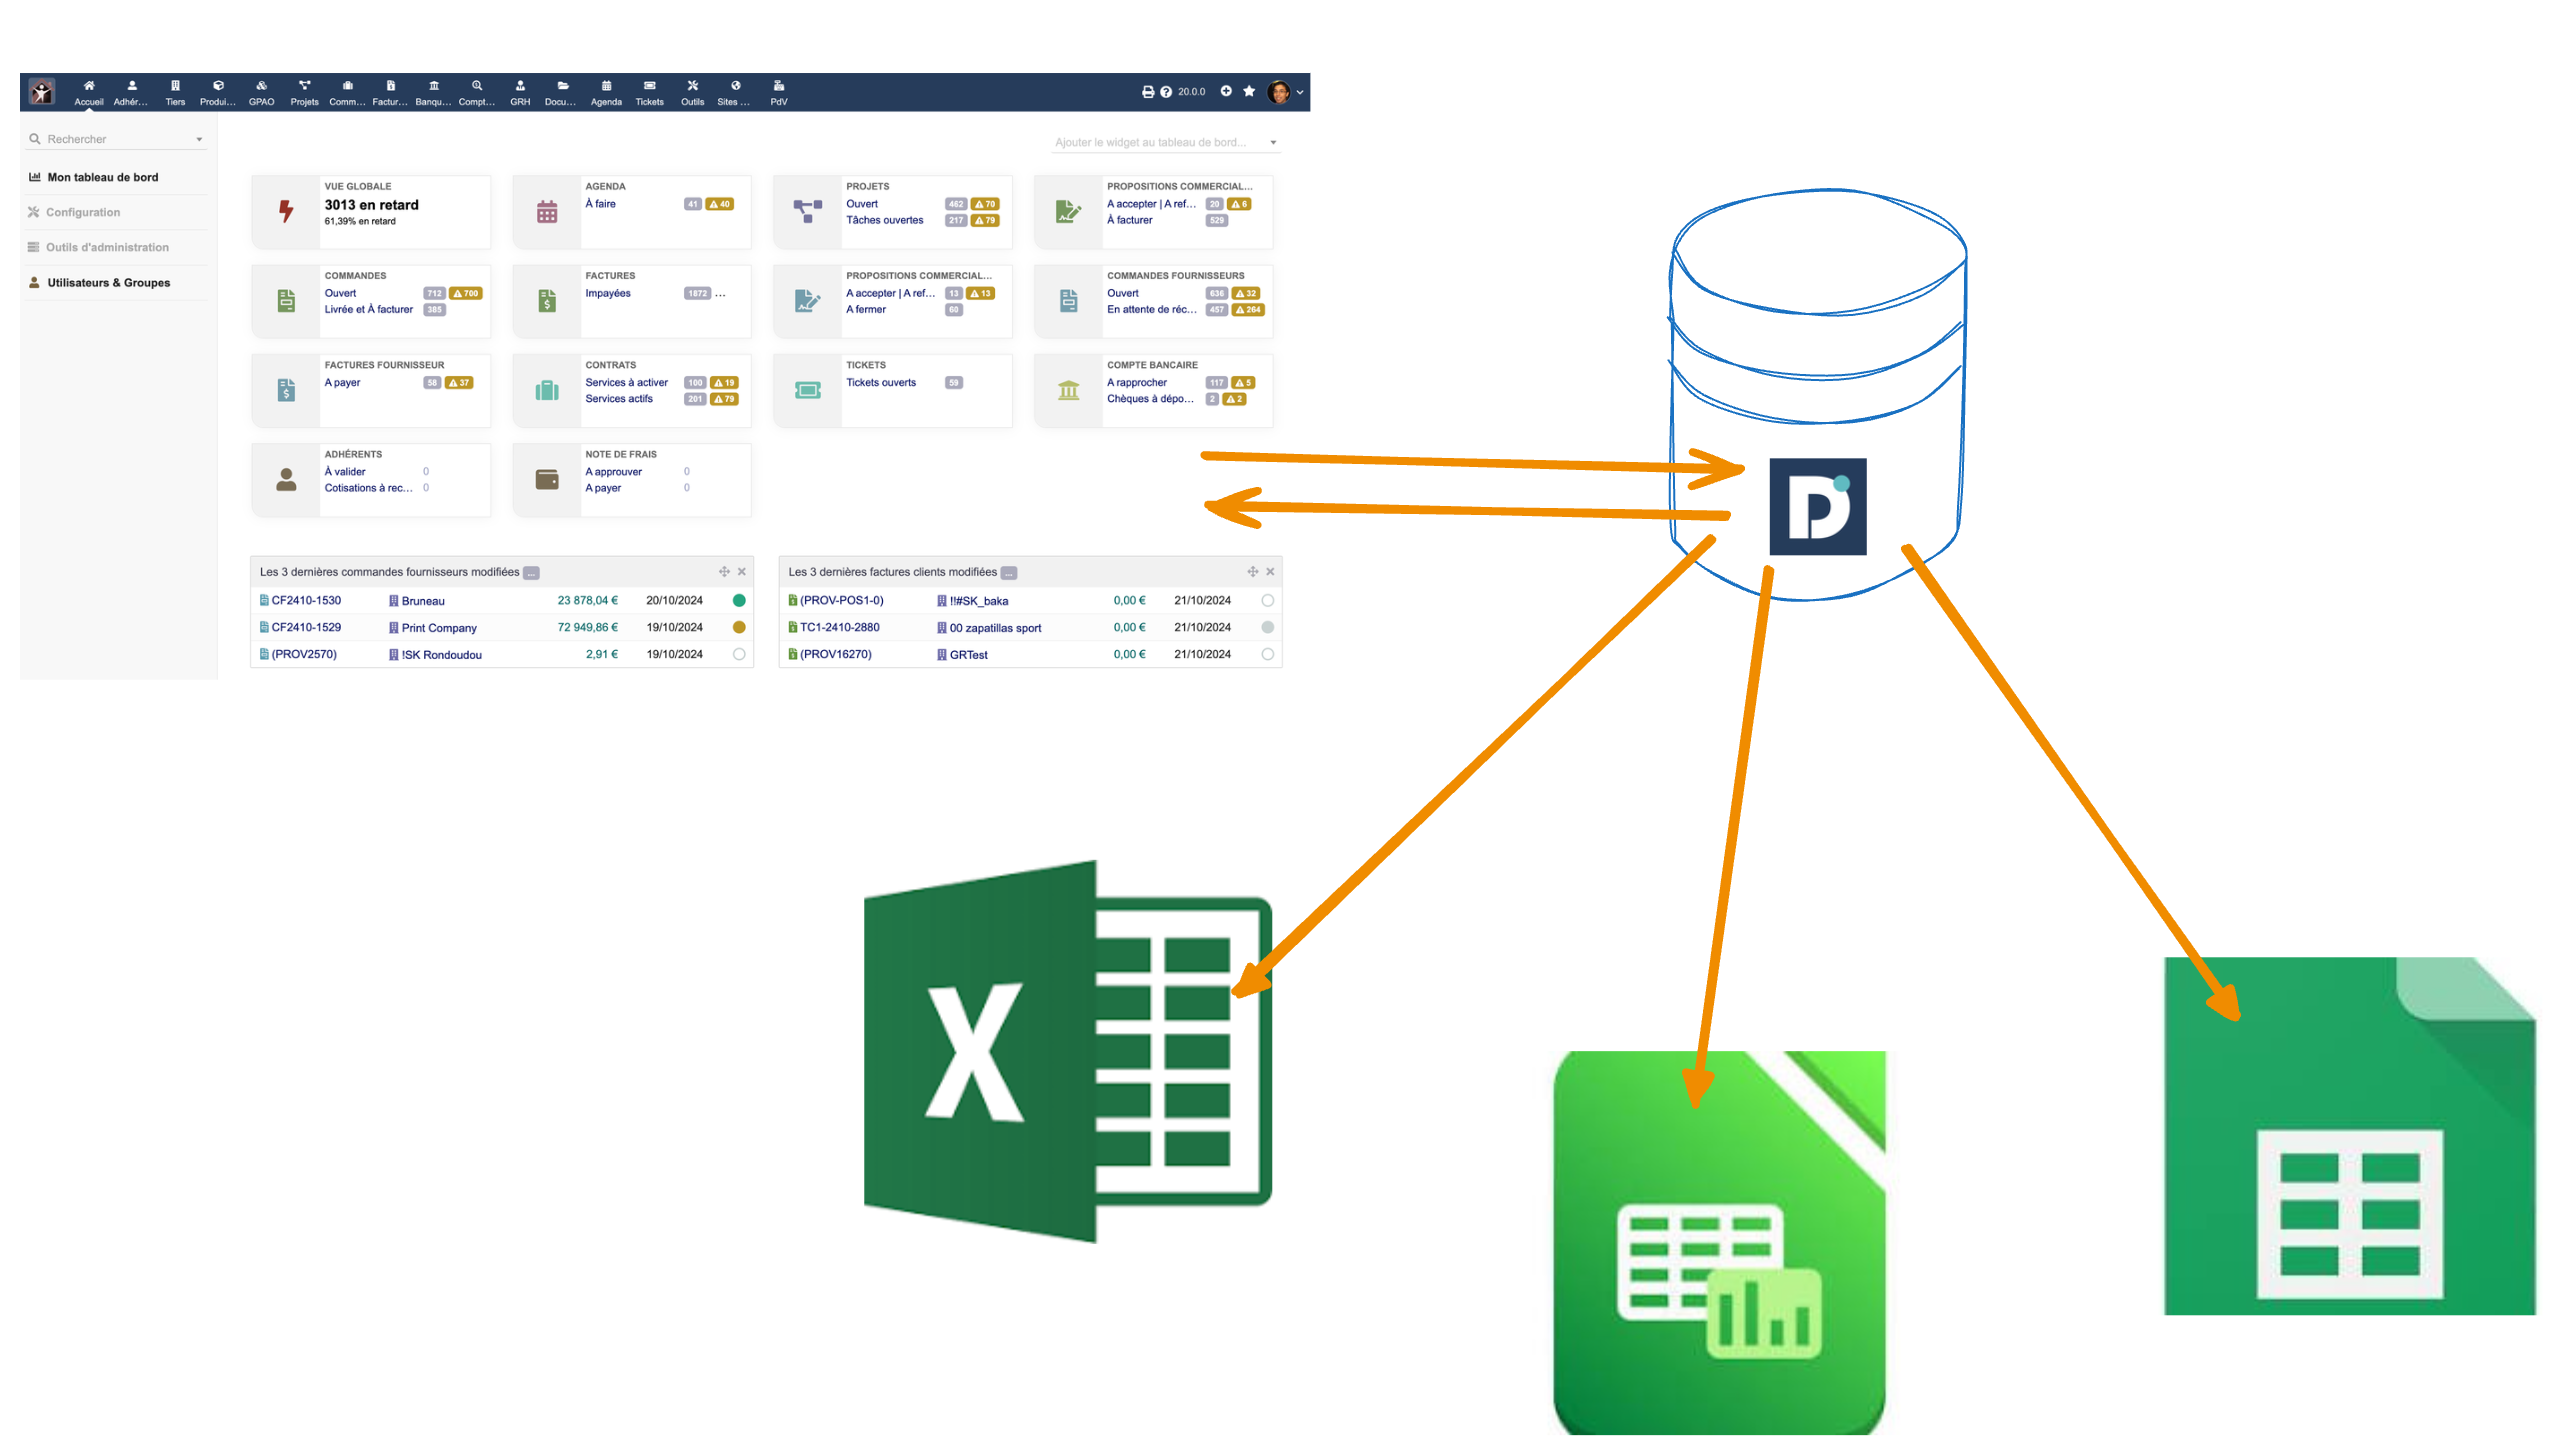Toggle status circle for (PROV2570) order
Viewport: 2562px width, 1455px height.
tap(739, 654)
